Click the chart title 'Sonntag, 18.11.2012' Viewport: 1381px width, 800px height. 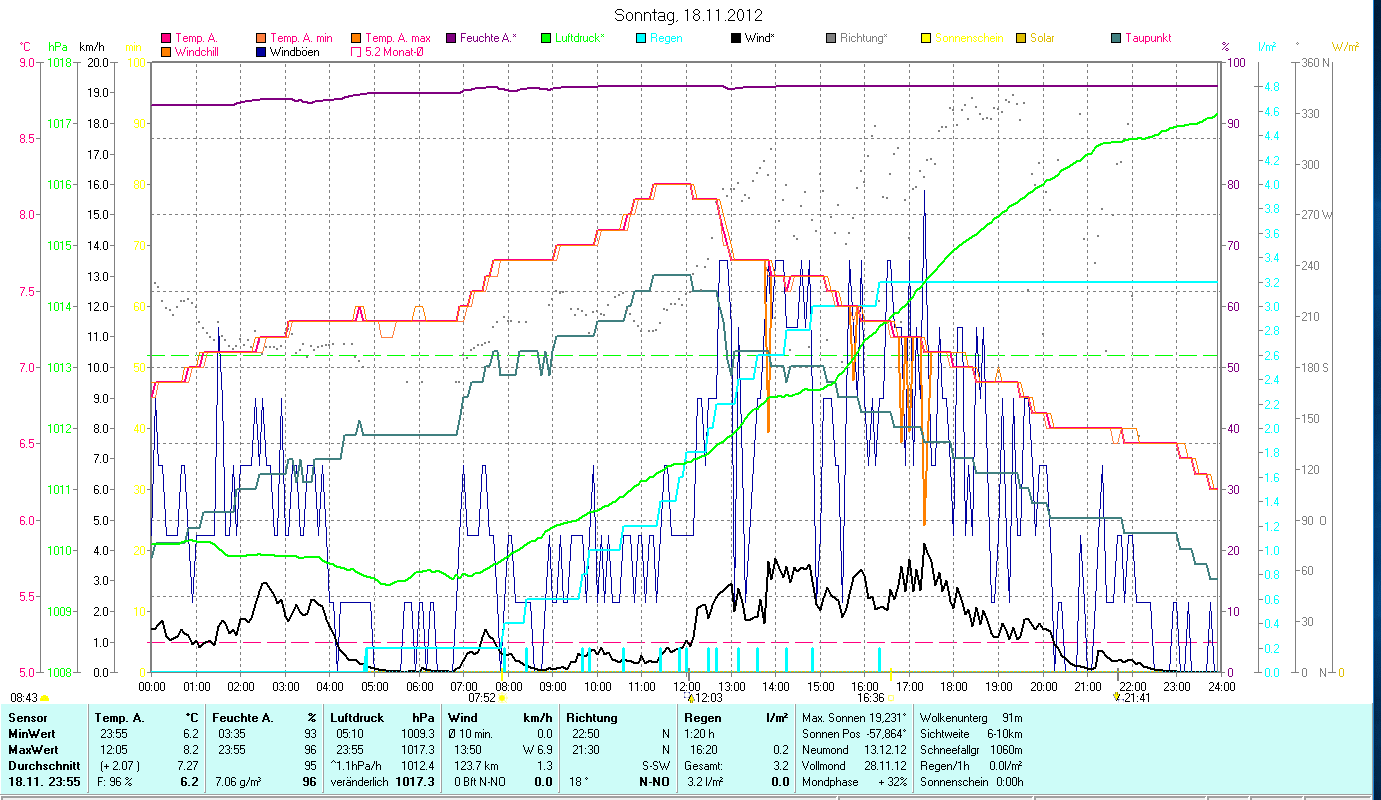pos(690,15)
